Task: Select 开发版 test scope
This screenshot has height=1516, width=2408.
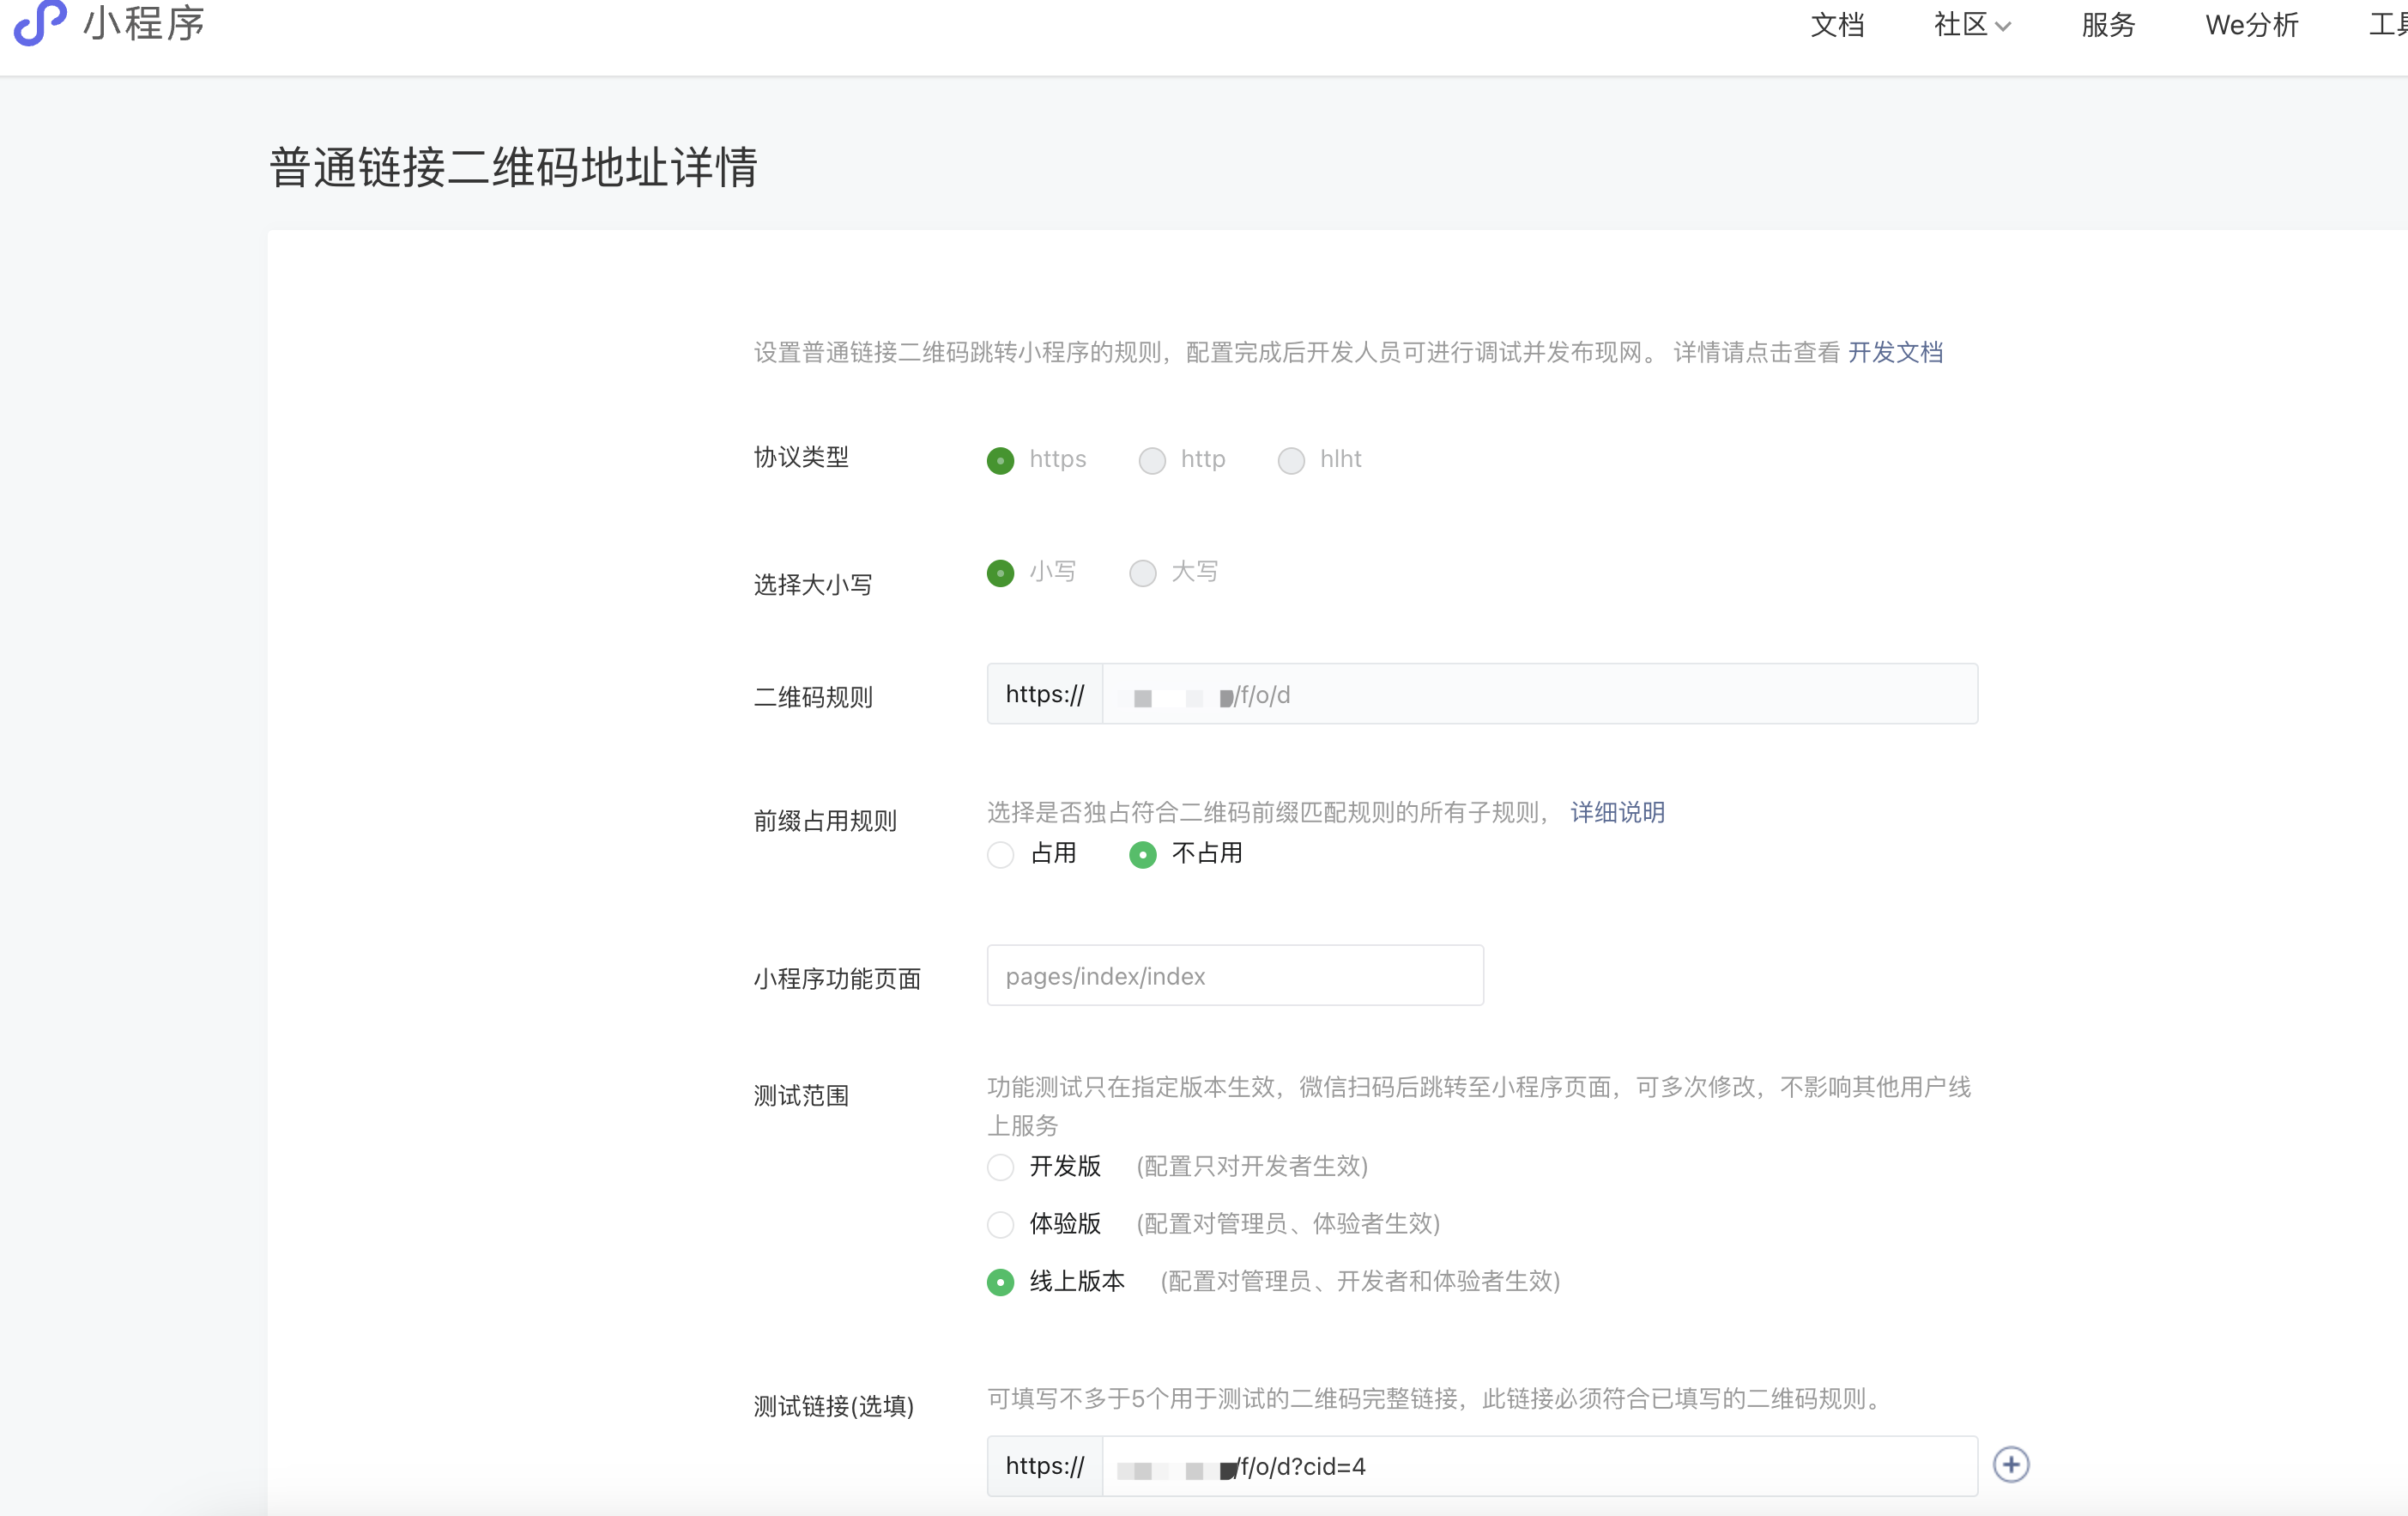Action: (x=1000, y=1167)
